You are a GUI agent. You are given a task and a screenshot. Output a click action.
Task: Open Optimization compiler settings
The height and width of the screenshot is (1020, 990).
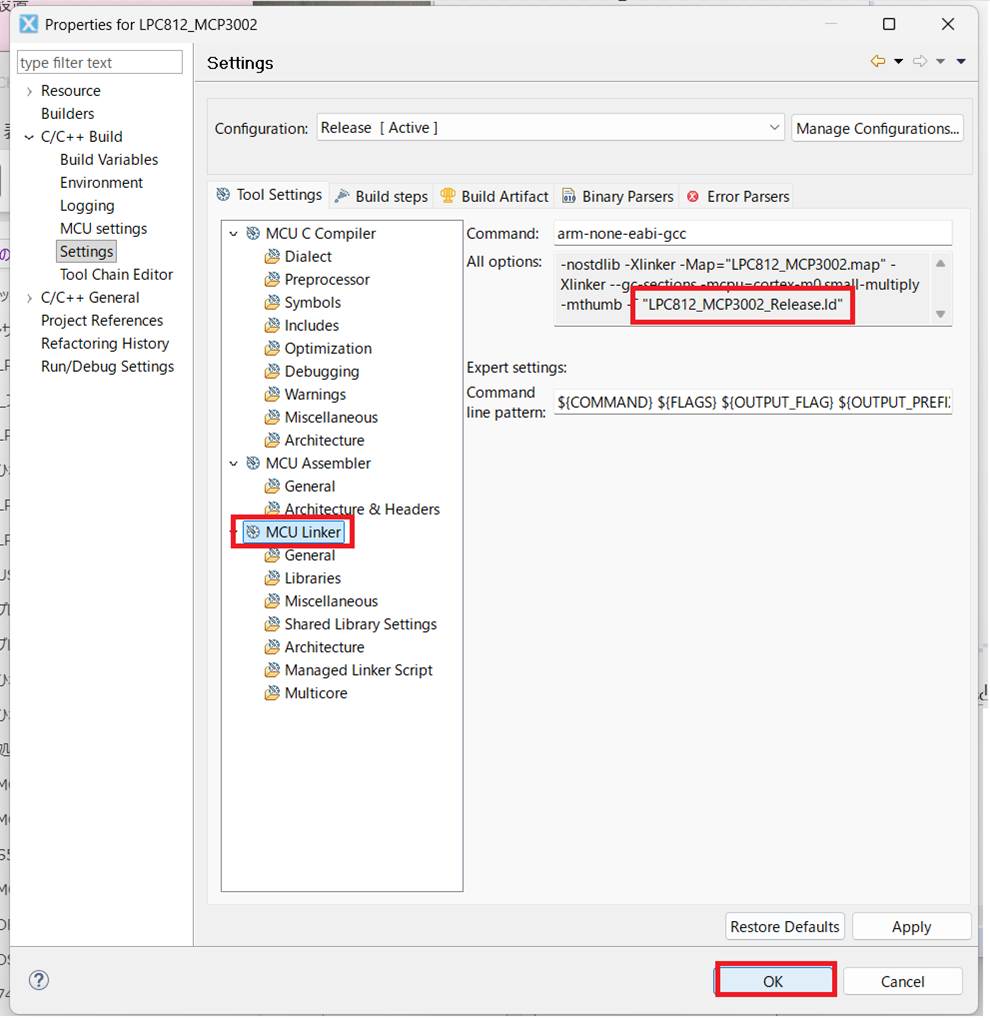[327, 348]
